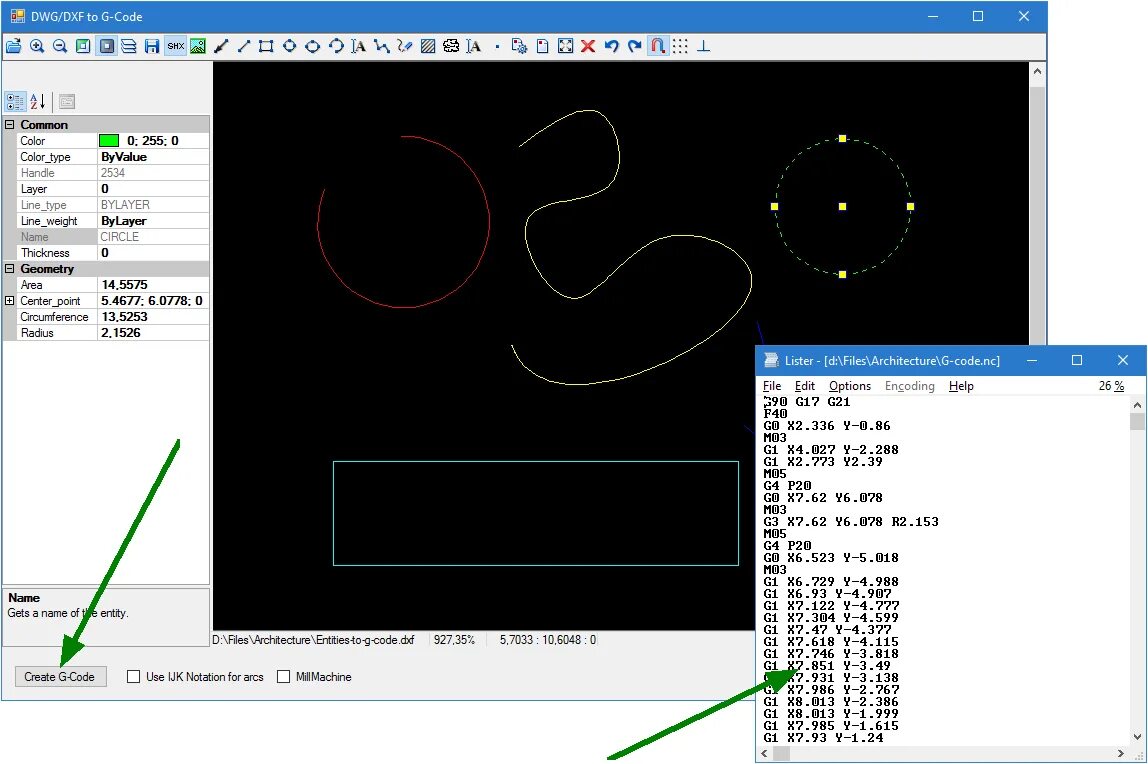Undo the last action
This screenshot has height=764, width=1148.
(x=611, y=46)
